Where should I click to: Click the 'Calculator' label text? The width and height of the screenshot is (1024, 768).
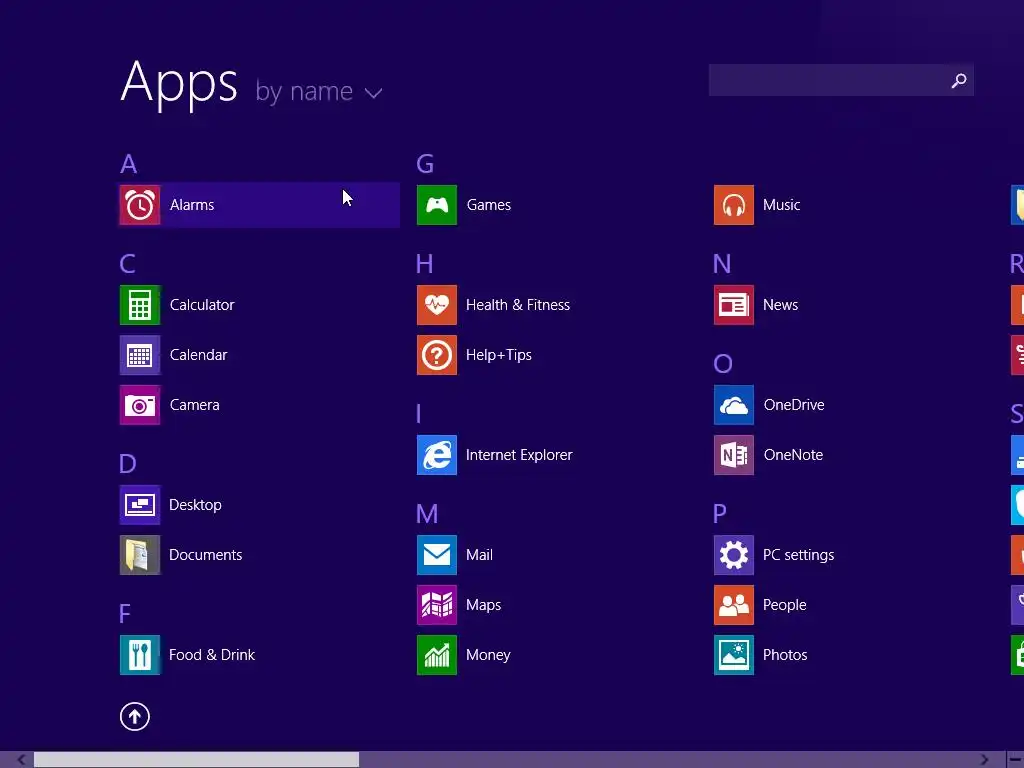tap(202, 305)
